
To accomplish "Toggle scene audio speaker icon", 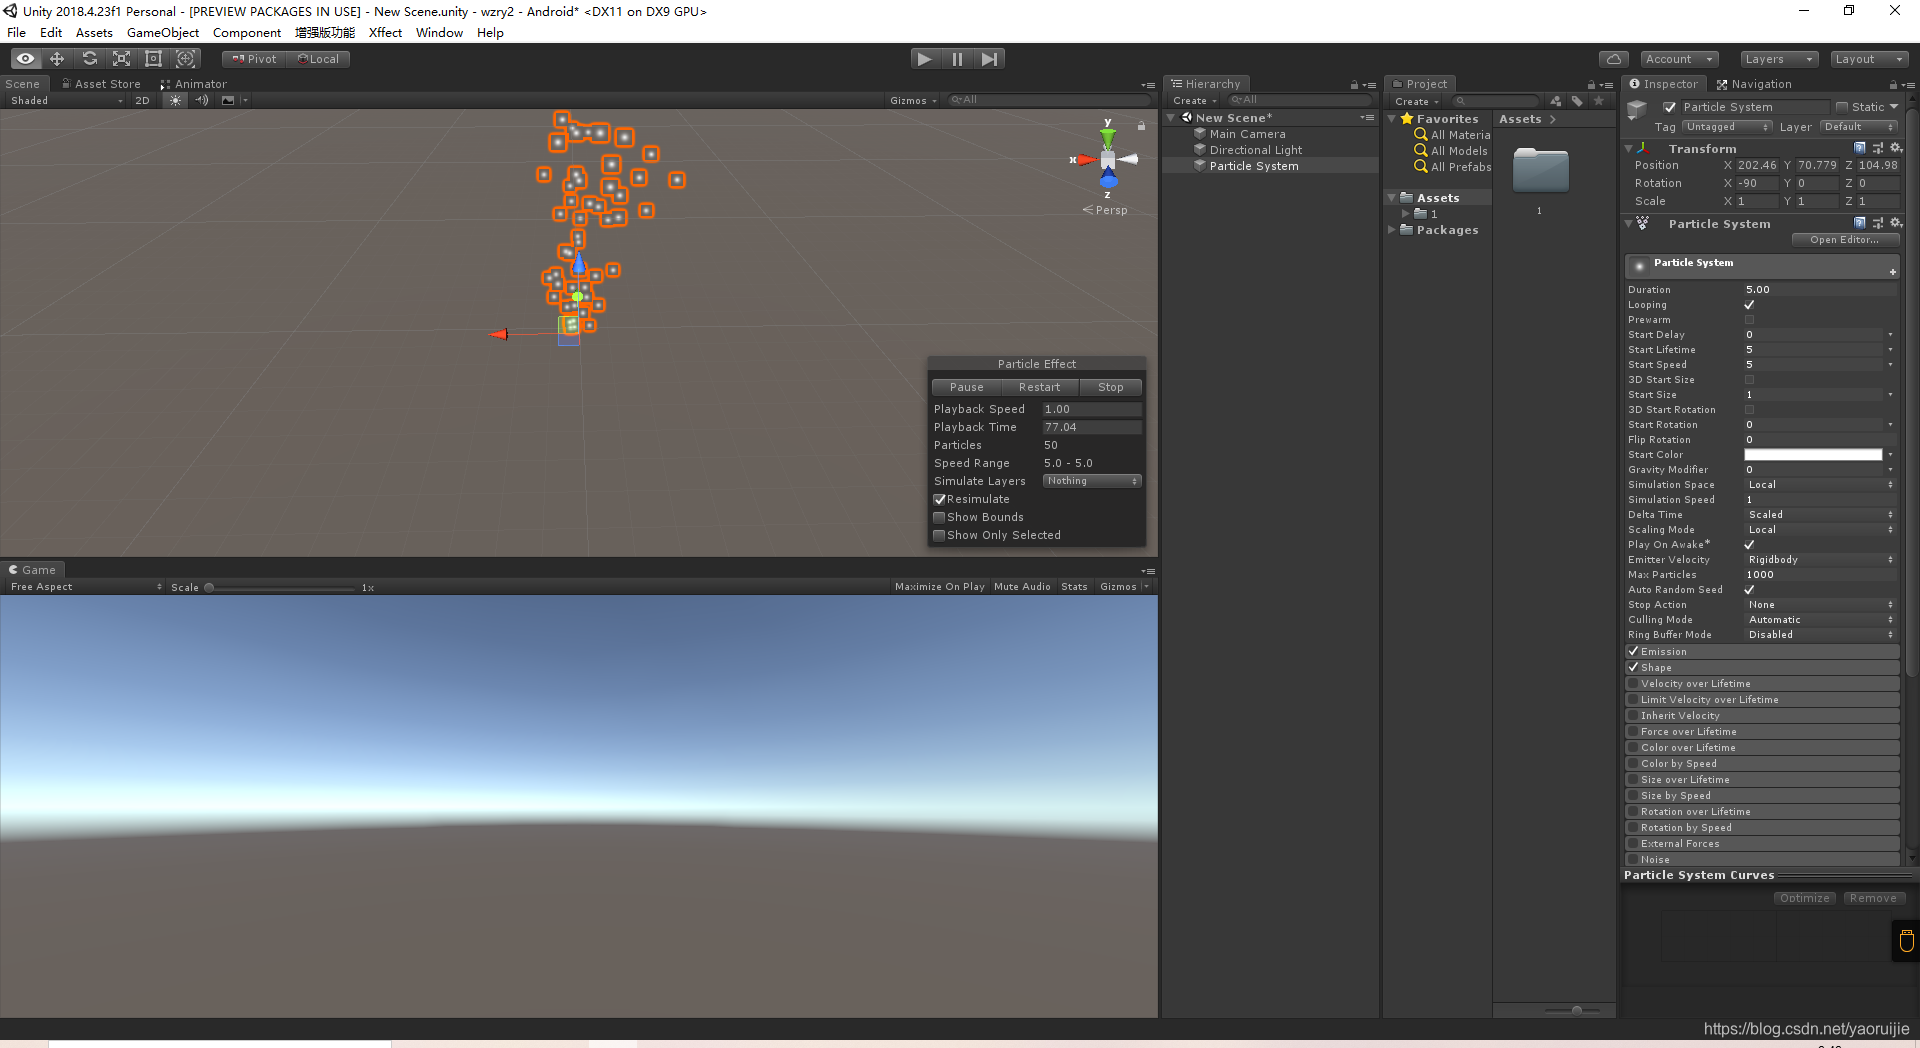I will click(202, 100).
